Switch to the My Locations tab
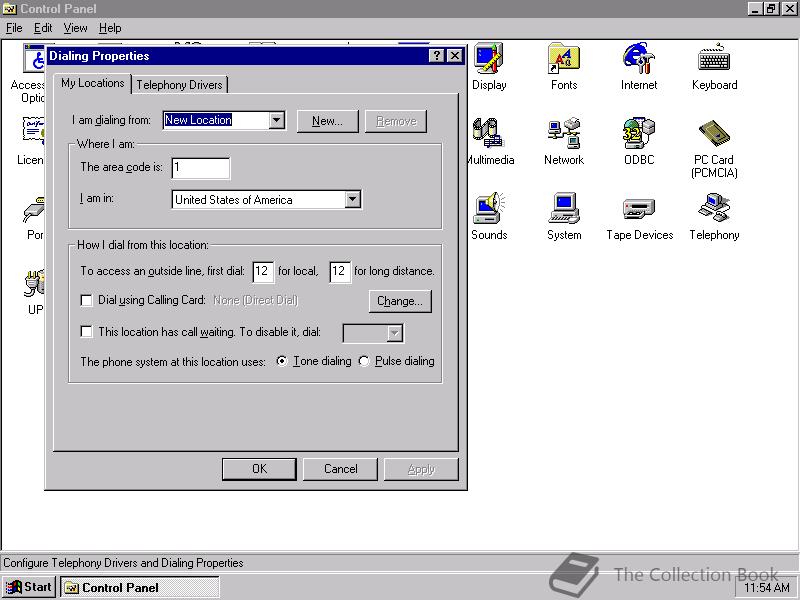Viewport: 800px width, 600px height. [92, 83]
